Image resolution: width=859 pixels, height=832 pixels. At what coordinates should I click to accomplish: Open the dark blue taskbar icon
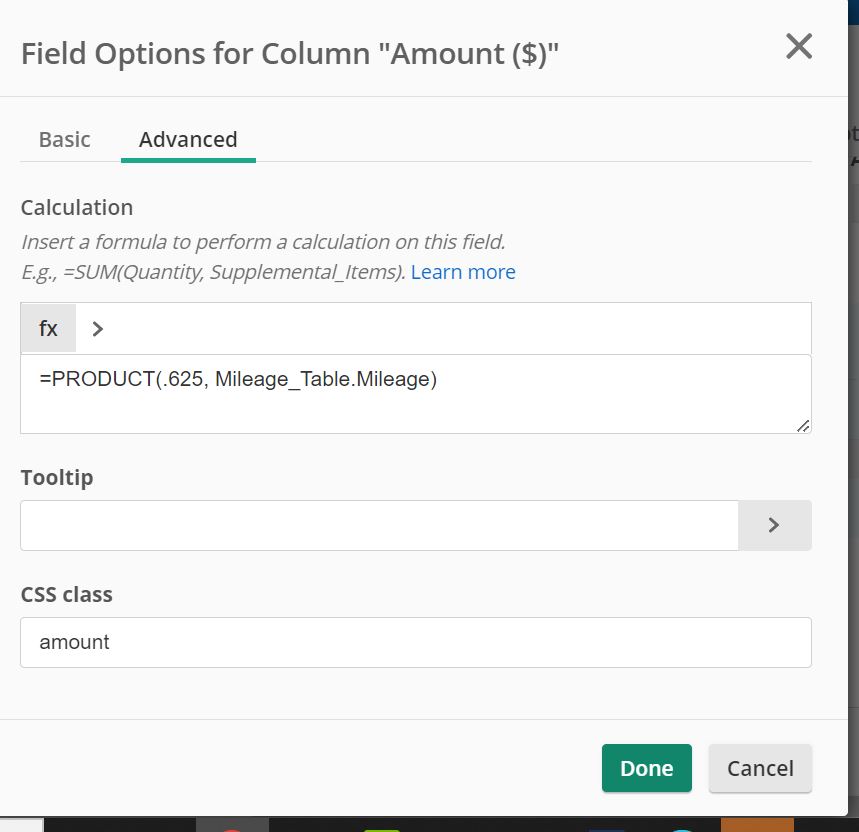[x=606, y=829]
